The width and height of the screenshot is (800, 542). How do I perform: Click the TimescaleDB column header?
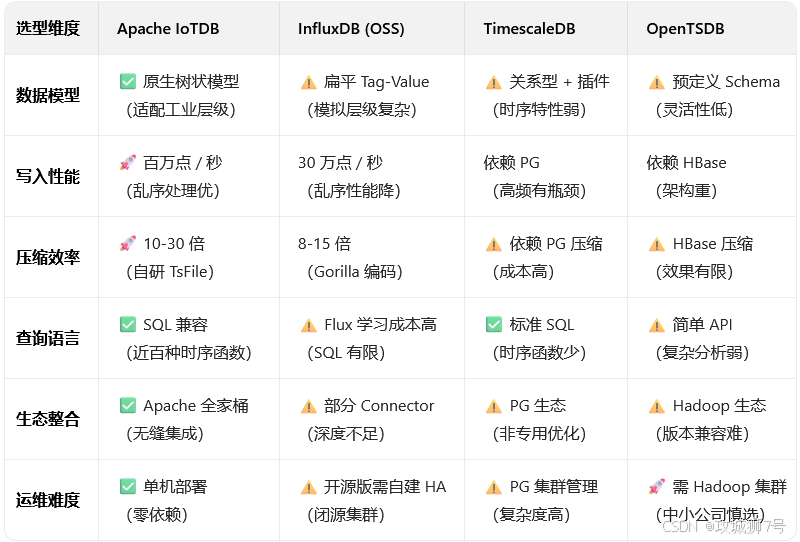[529, 29]
